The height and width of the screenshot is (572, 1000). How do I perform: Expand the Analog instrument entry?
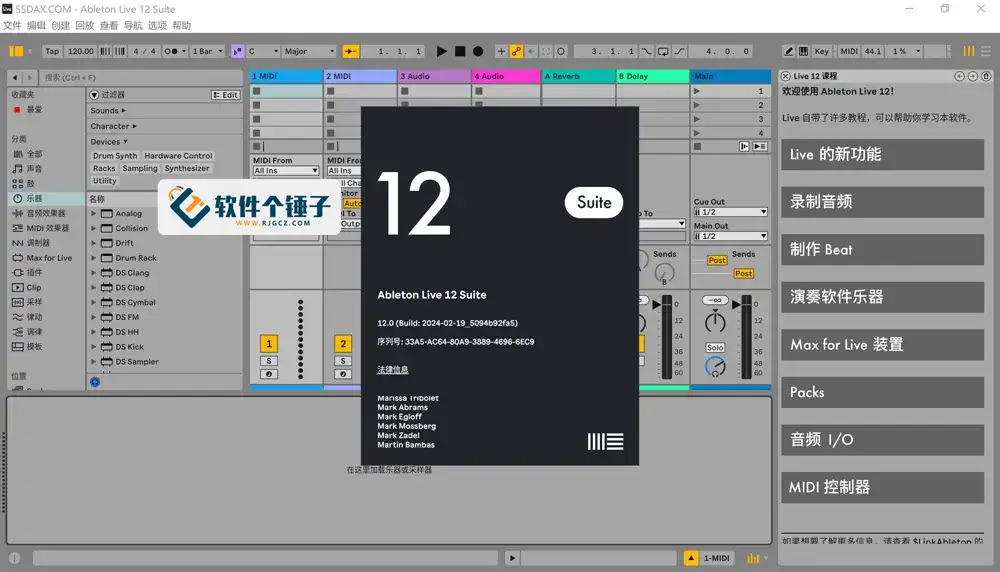click(x=94, y=214)
